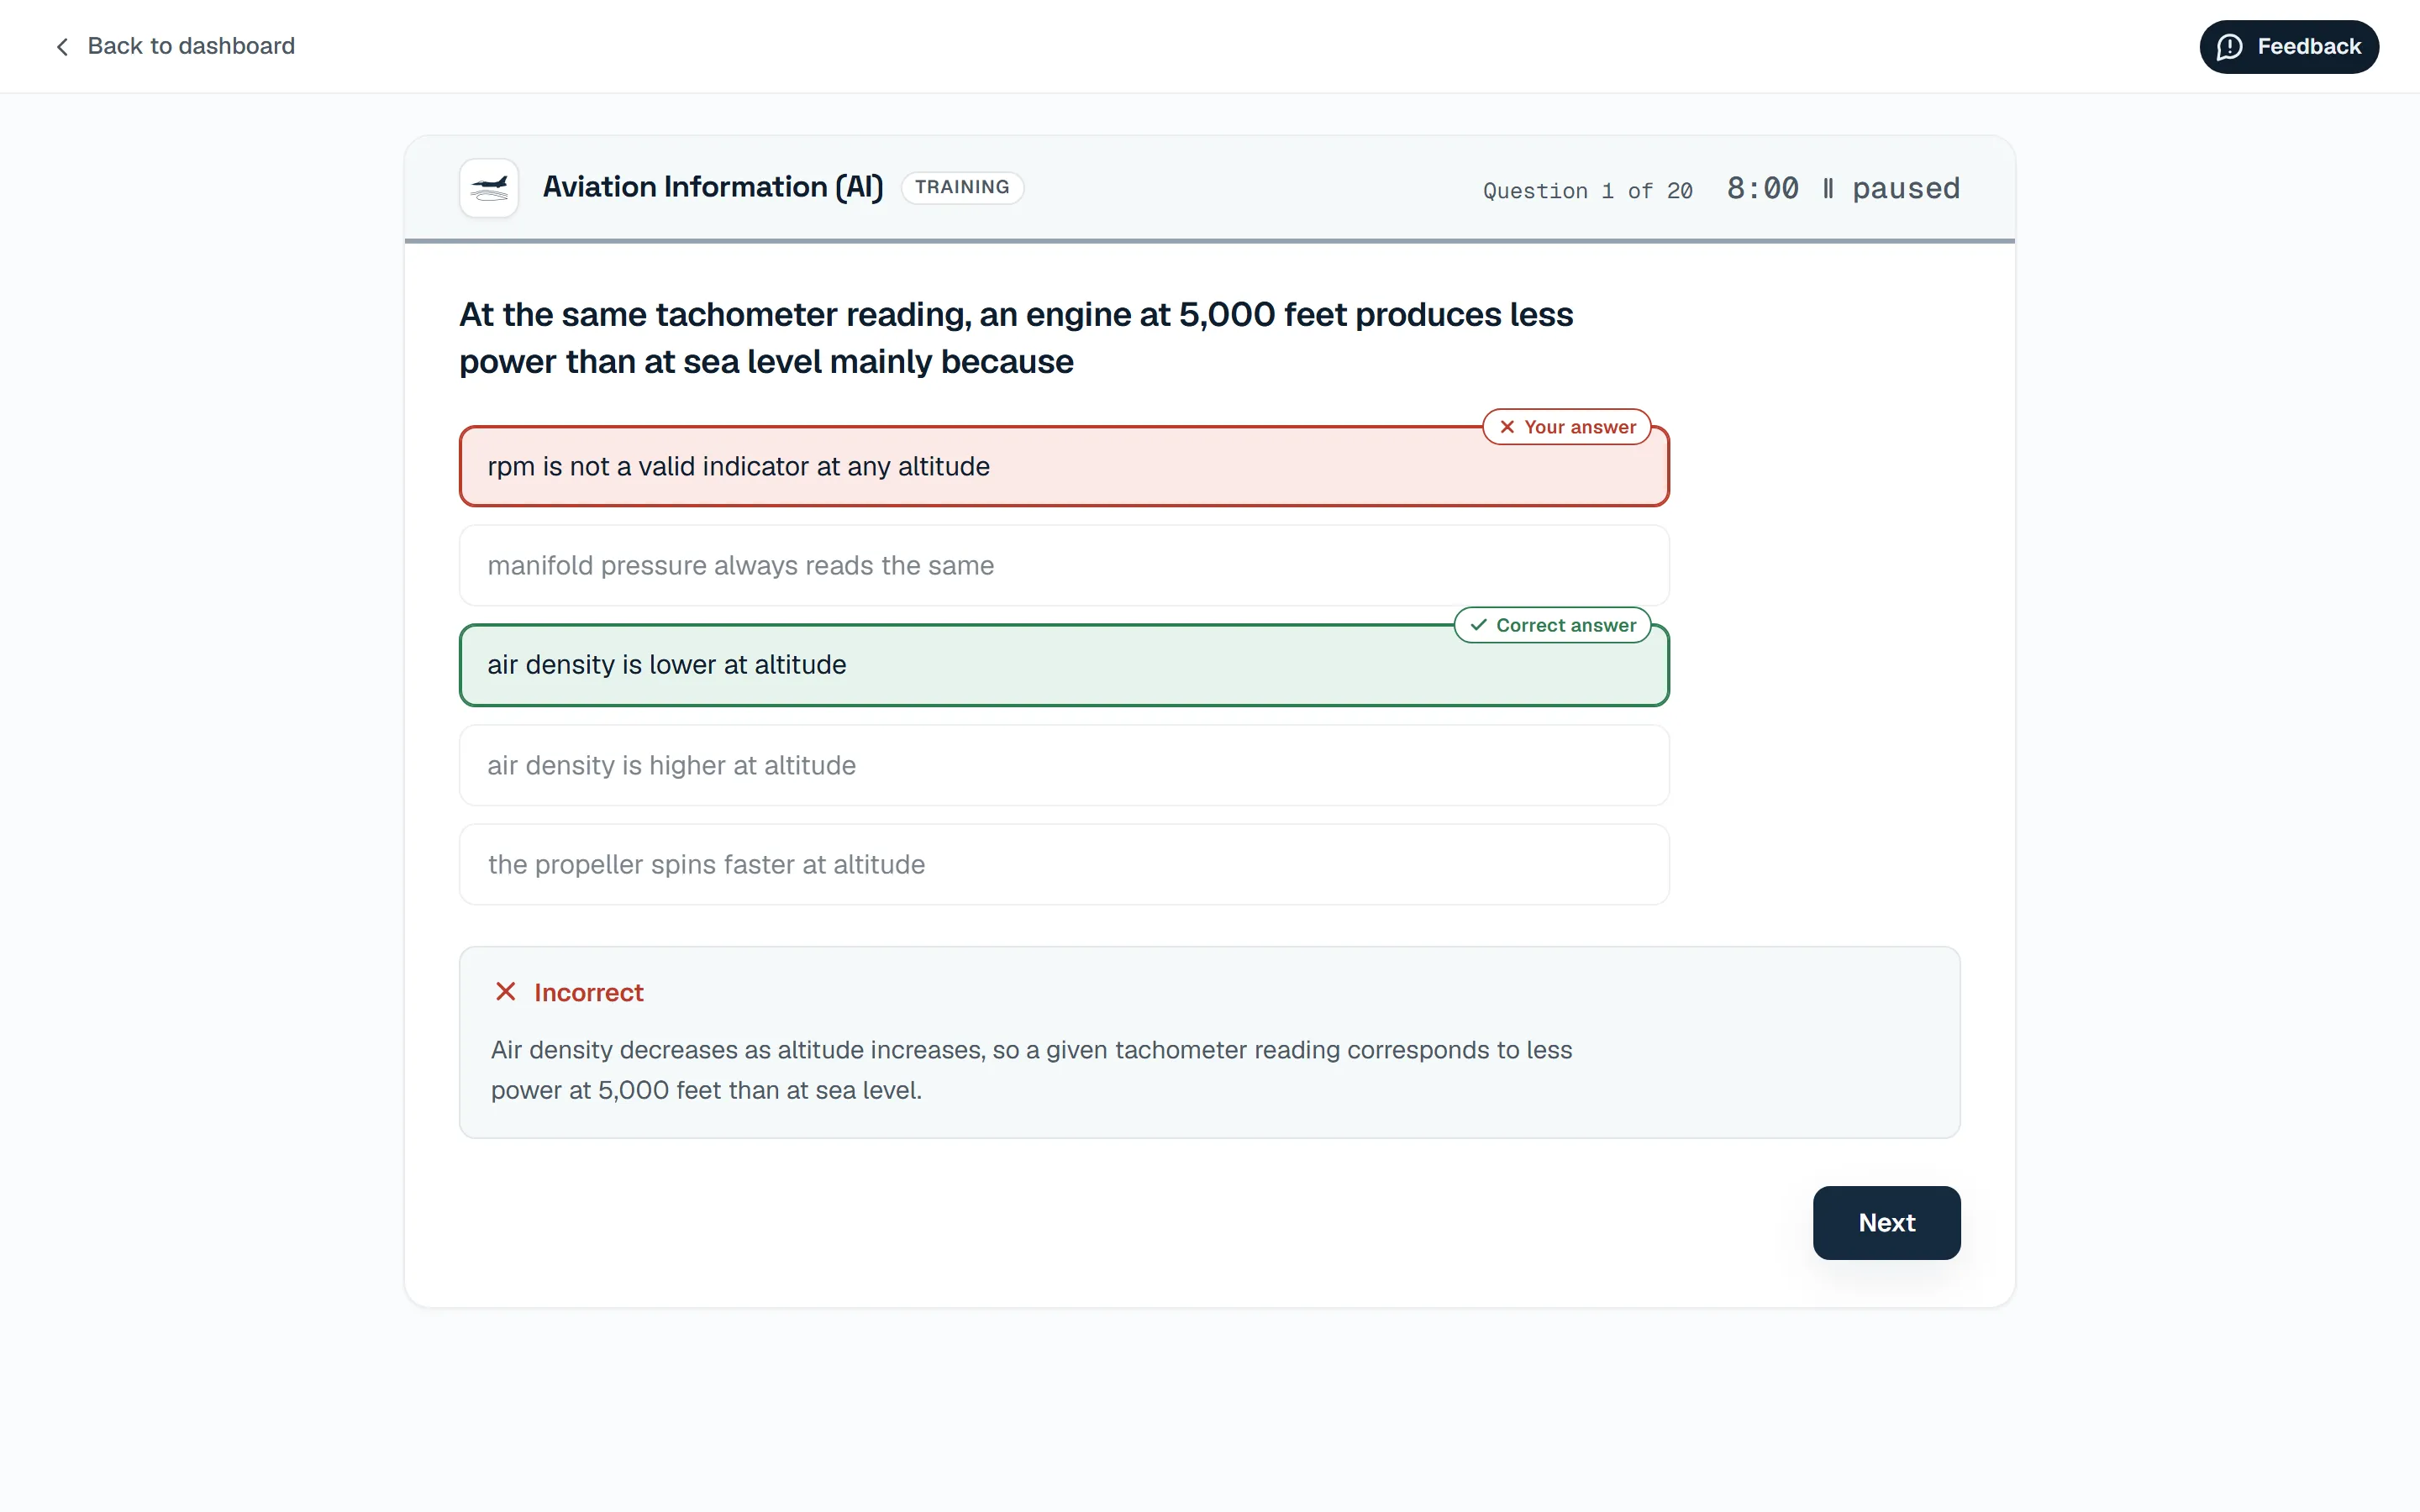This screenshot has width=2420, height=1512.
Task: Go to the next question with Next
Action: click(1886, 1223)
